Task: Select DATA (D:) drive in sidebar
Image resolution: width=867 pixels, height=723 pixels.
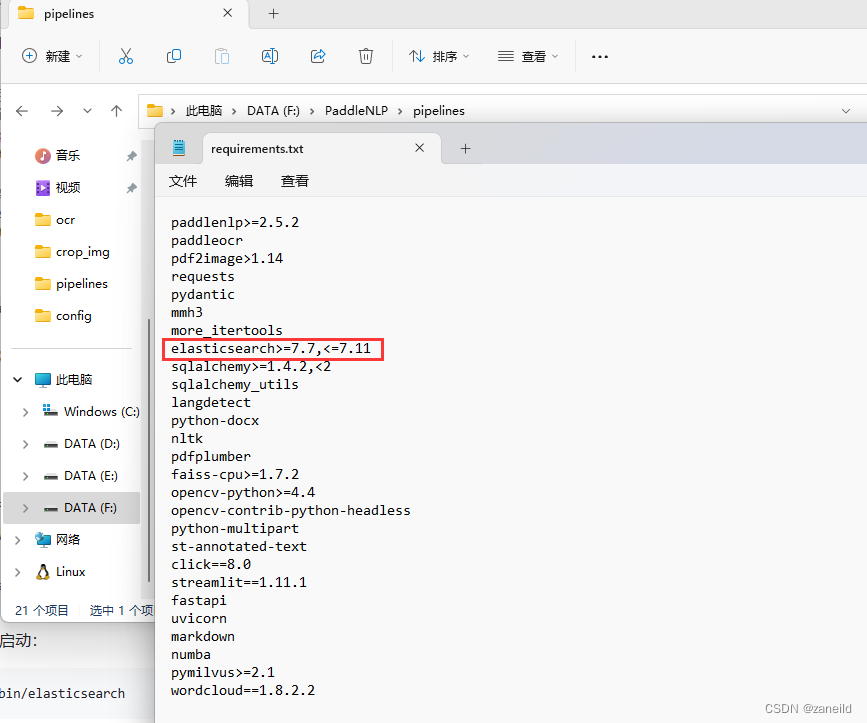Action: (91, 444)
